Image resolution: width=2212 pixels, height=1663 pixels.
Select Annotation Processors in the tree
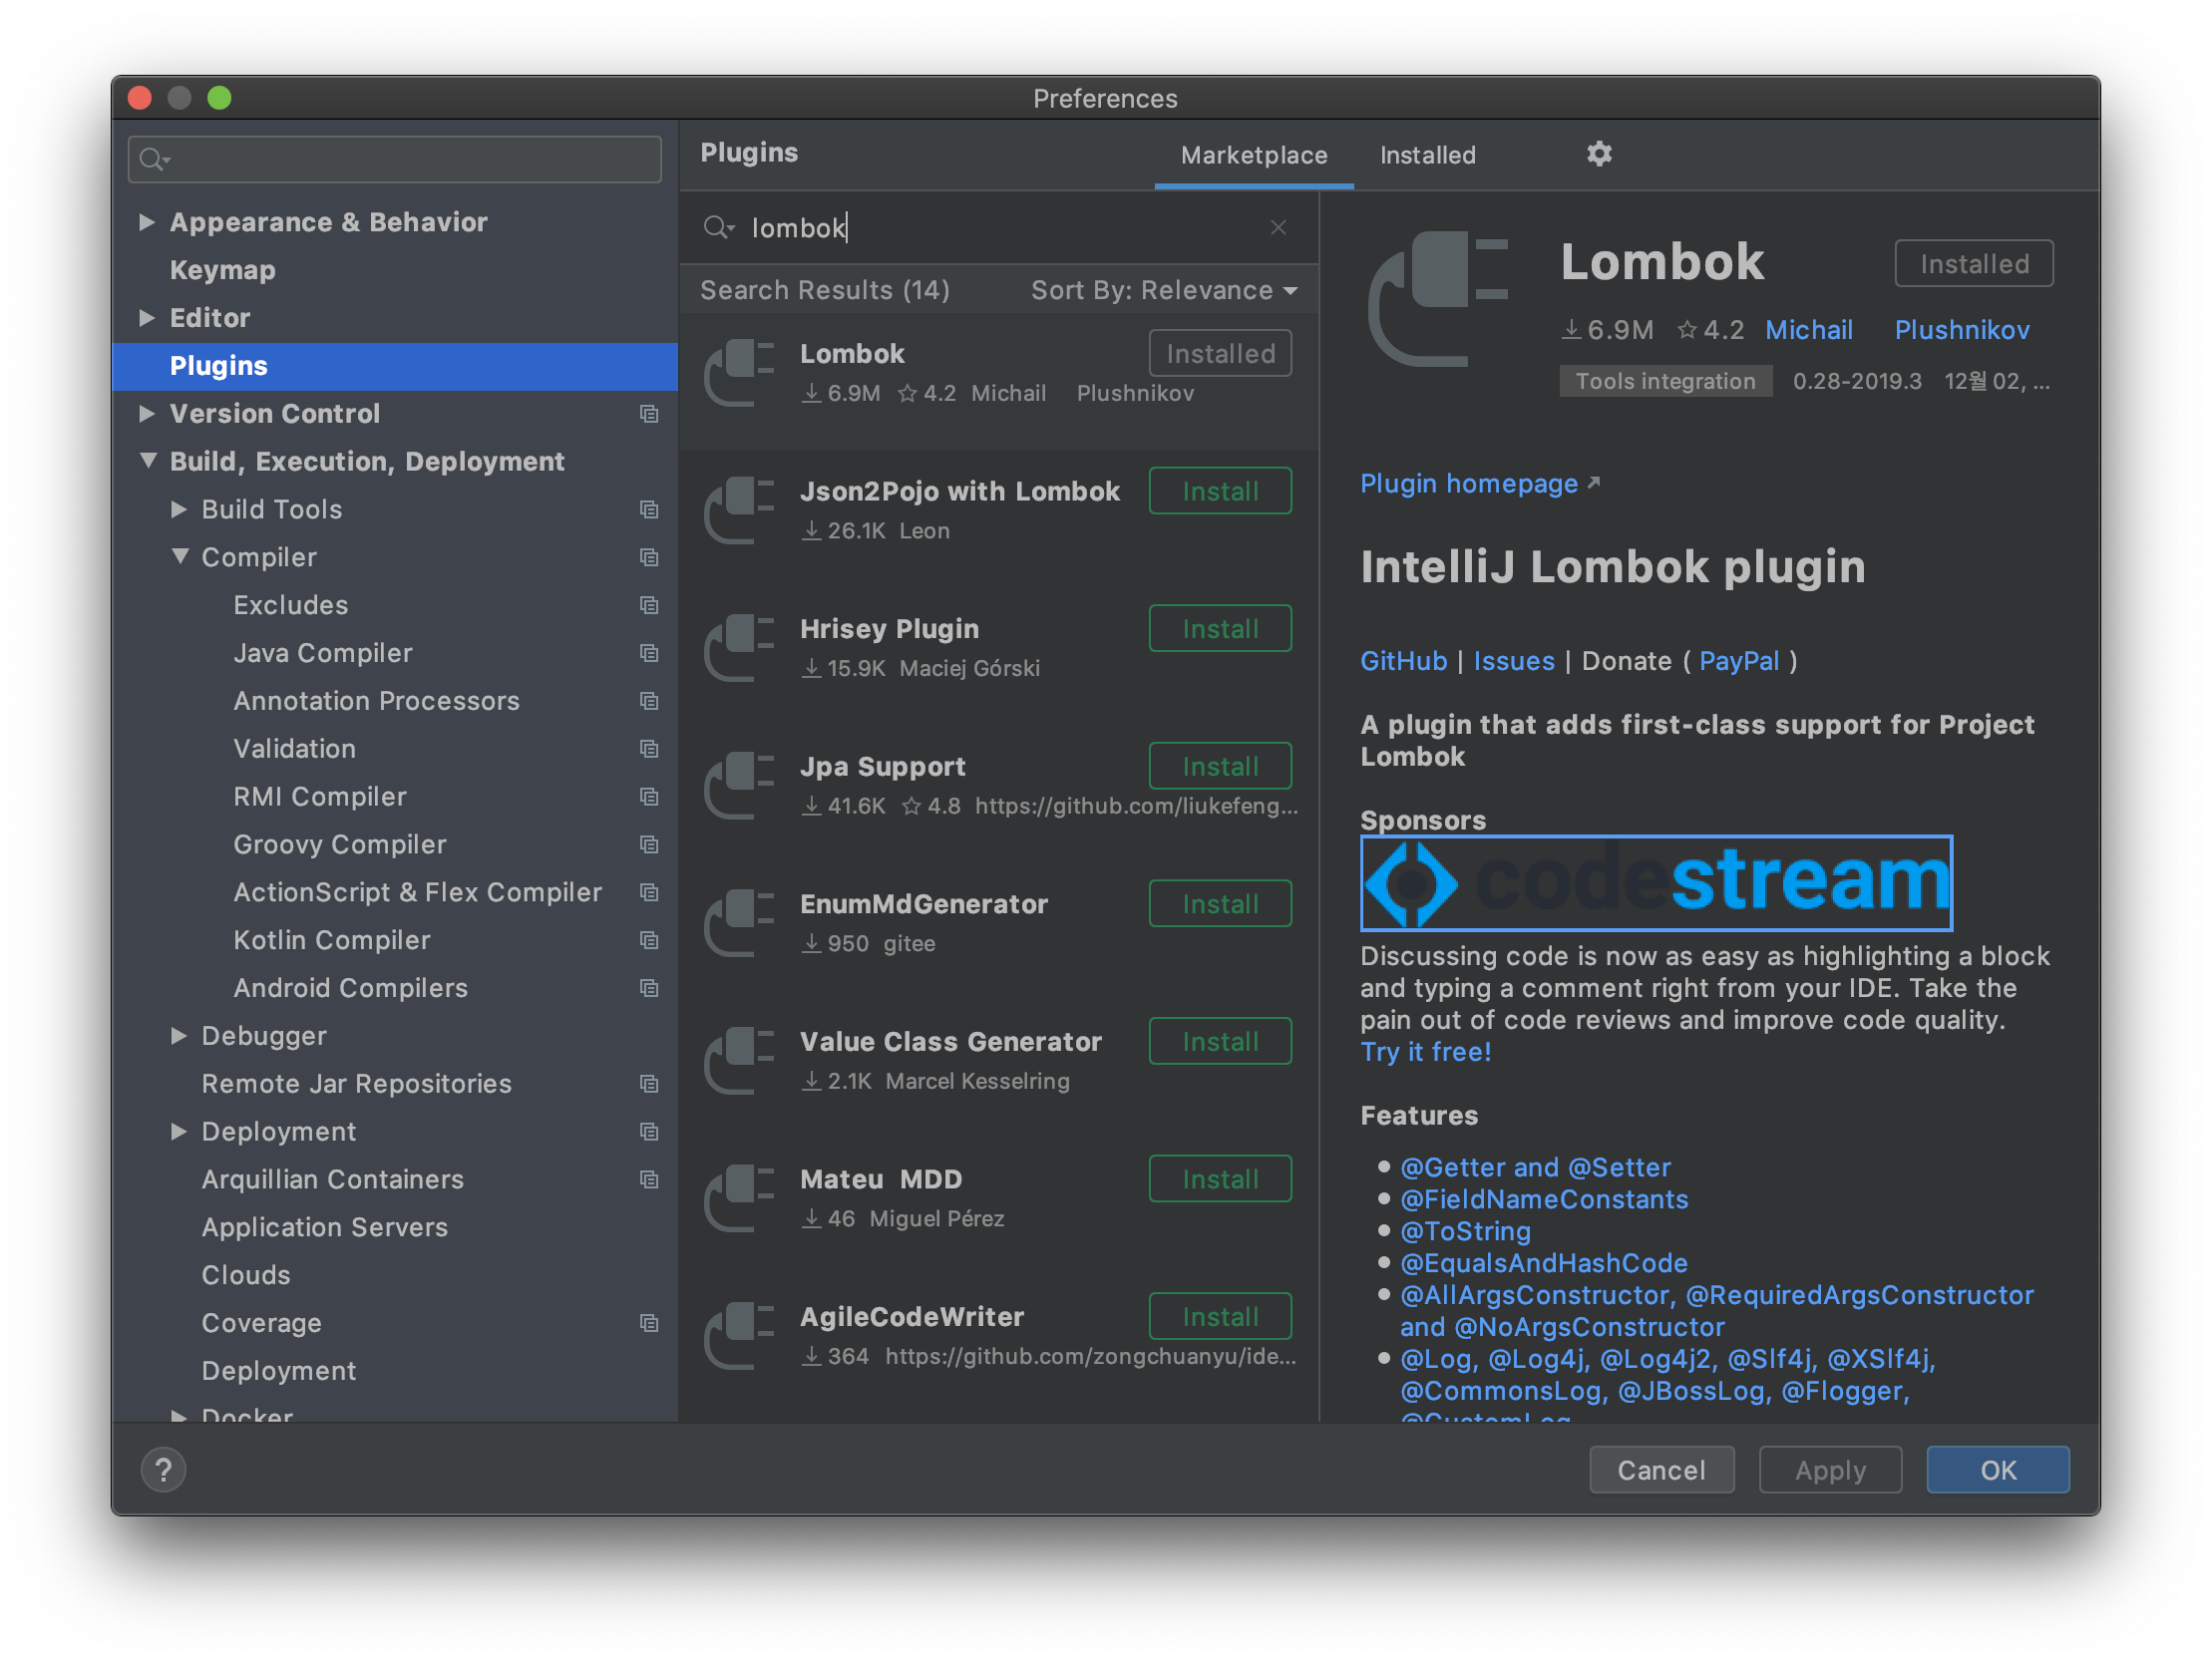coord(376,701)
